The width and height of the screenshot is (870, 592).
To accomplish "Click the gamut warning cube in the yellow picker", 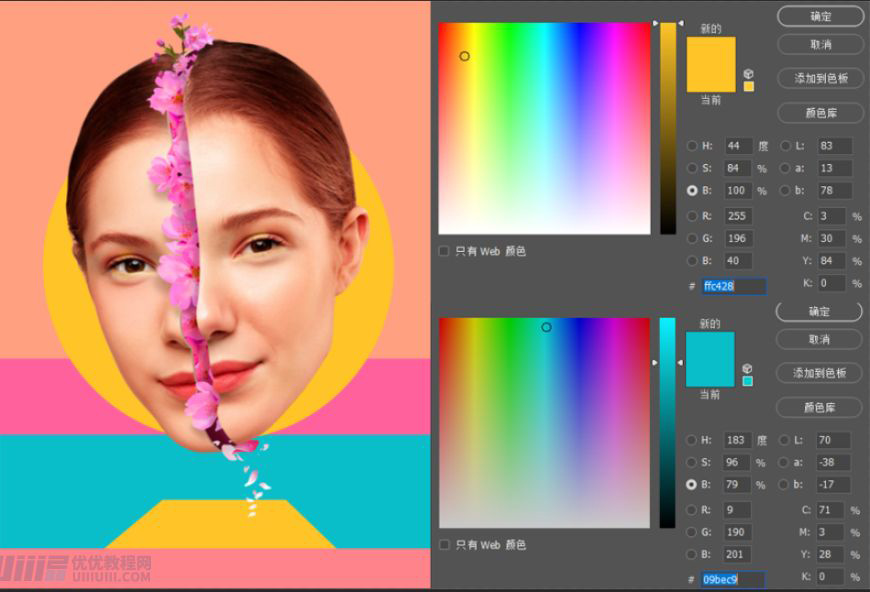I will pyautogui.click(x=748, y=74).
